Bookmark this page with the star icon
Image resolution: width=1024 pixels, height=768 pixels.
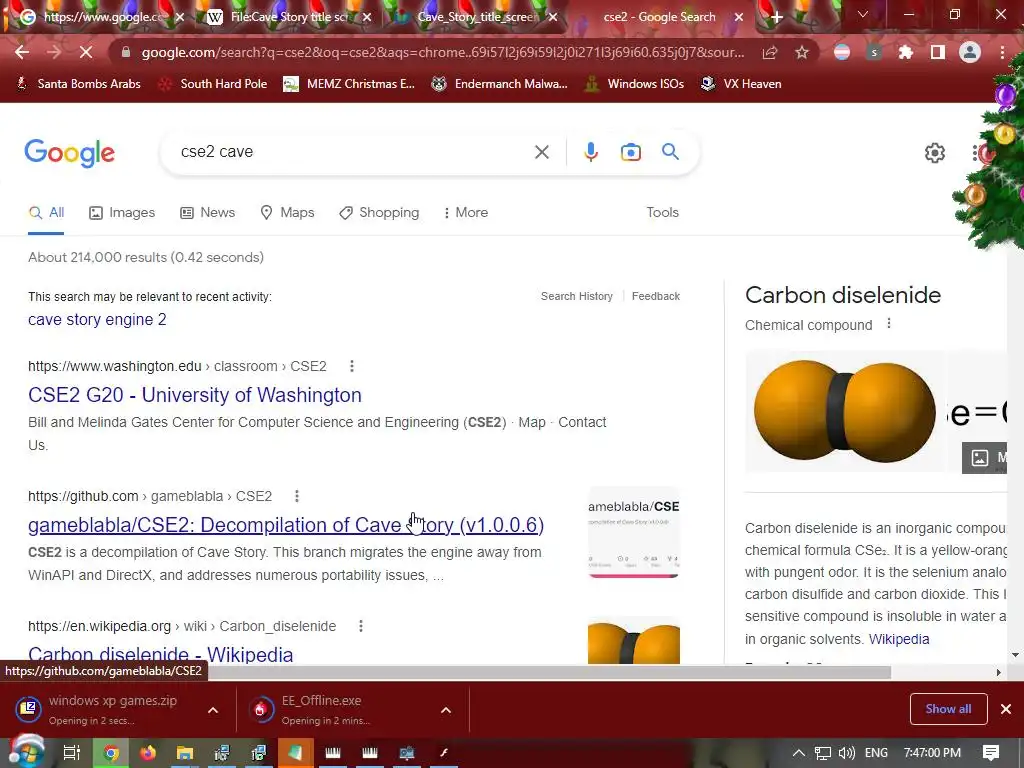click(802, 52)
